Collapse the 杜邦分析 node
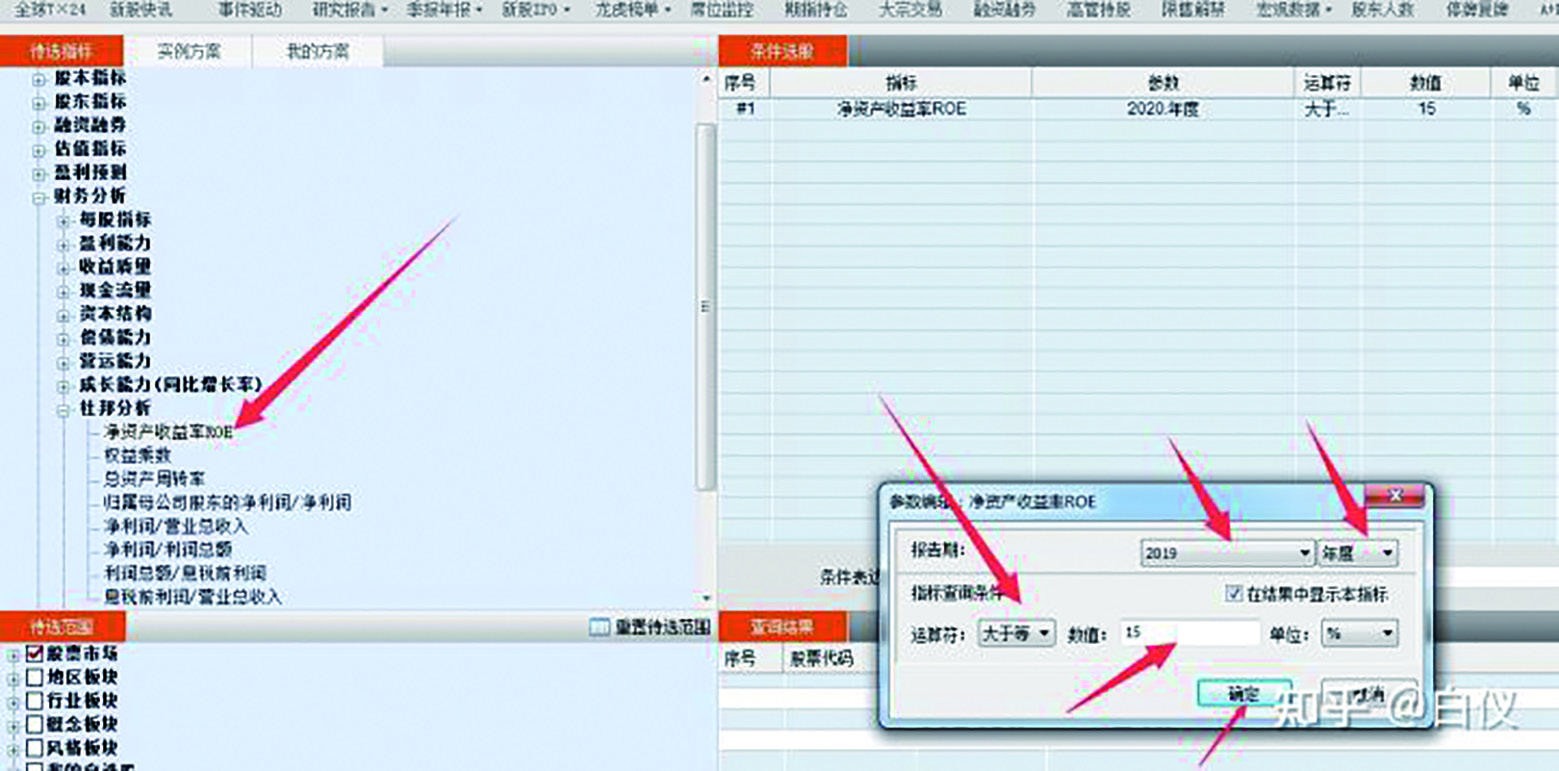 (64, 409)
